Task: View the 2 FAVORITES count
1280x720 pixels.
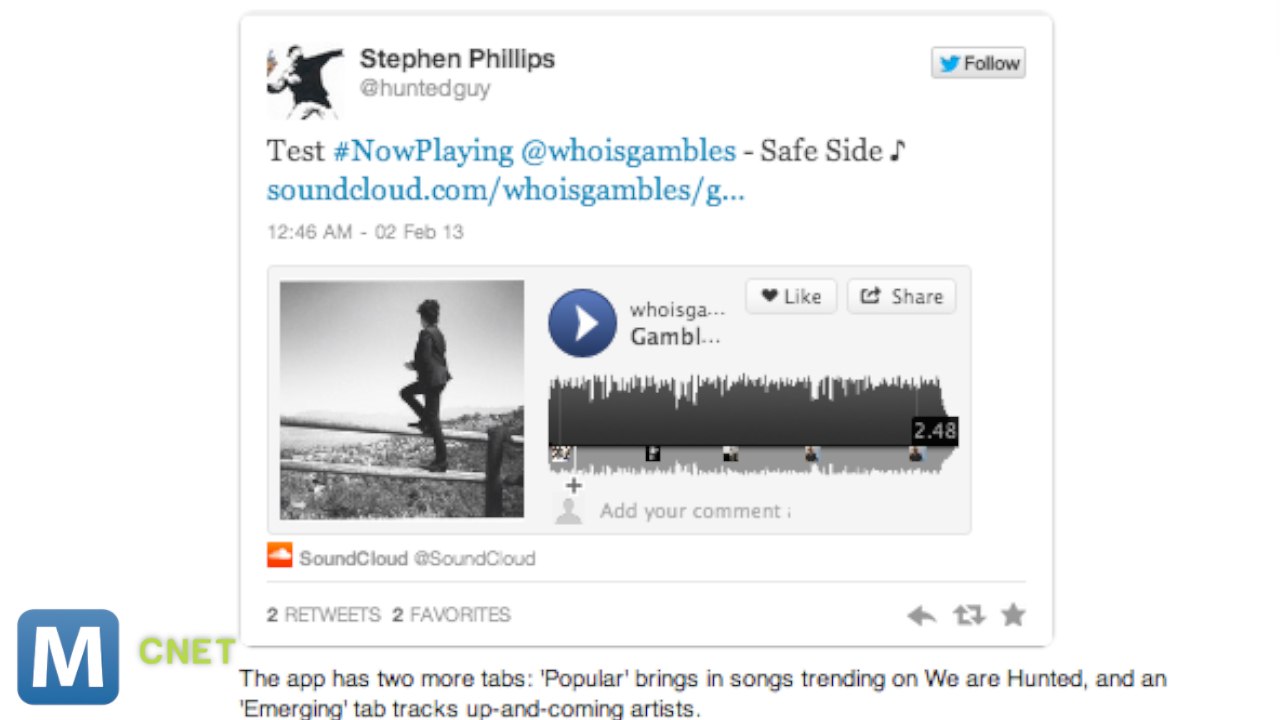Action: click(451, 615)
